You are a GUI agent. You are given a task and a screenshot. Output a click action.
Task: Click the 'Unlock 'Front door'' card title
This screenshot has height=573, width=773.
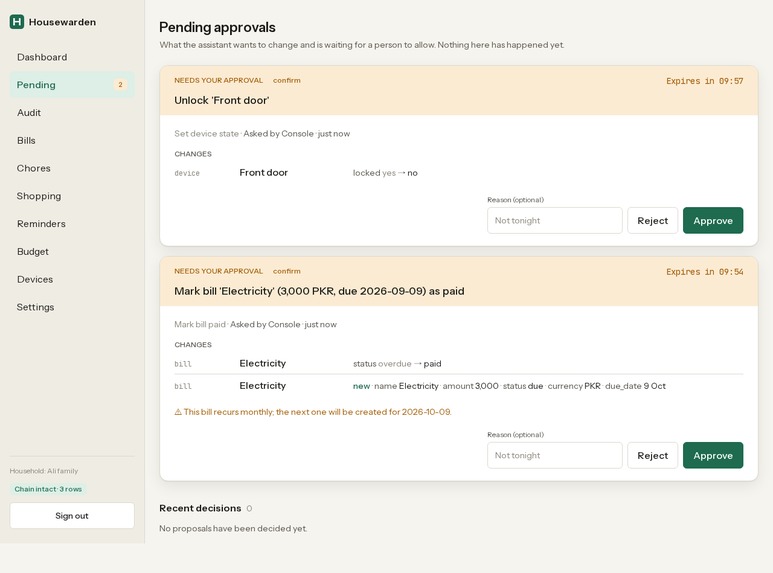(x=221, y=101)
